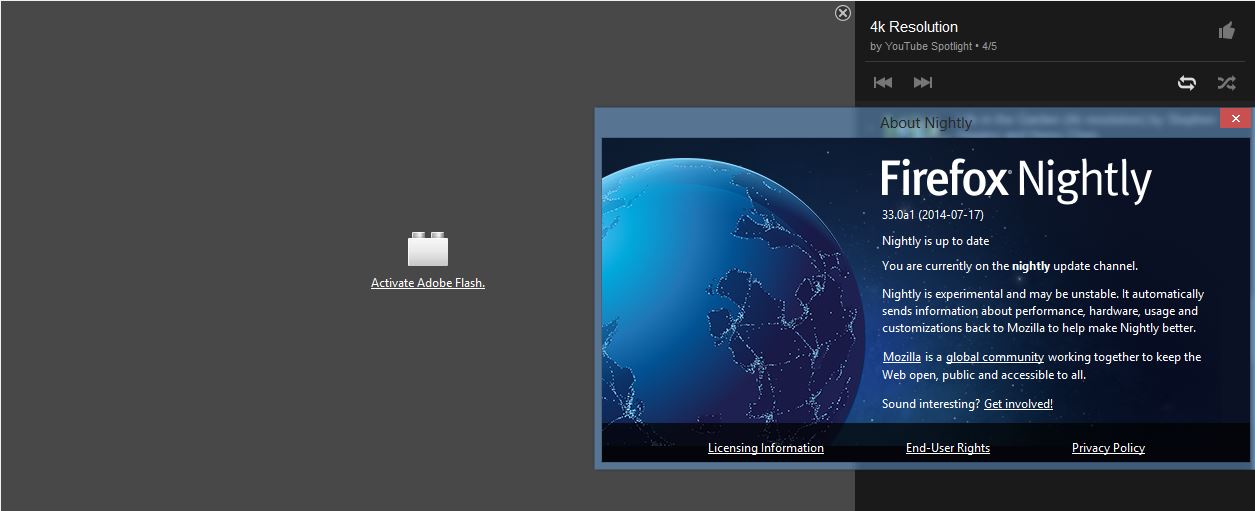Click the About Nightly title bar text
The width and height of the screenshot is (1255, 511).
coord(926,123)
